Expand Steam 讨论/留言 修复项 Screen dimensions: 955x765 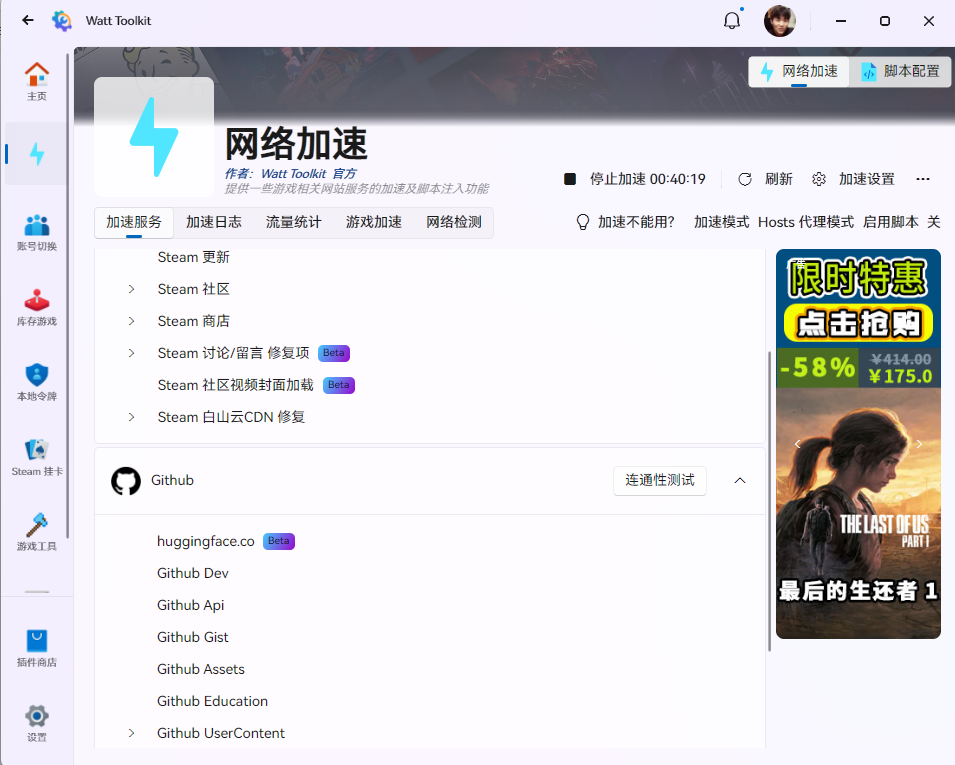tap(132, 353)
